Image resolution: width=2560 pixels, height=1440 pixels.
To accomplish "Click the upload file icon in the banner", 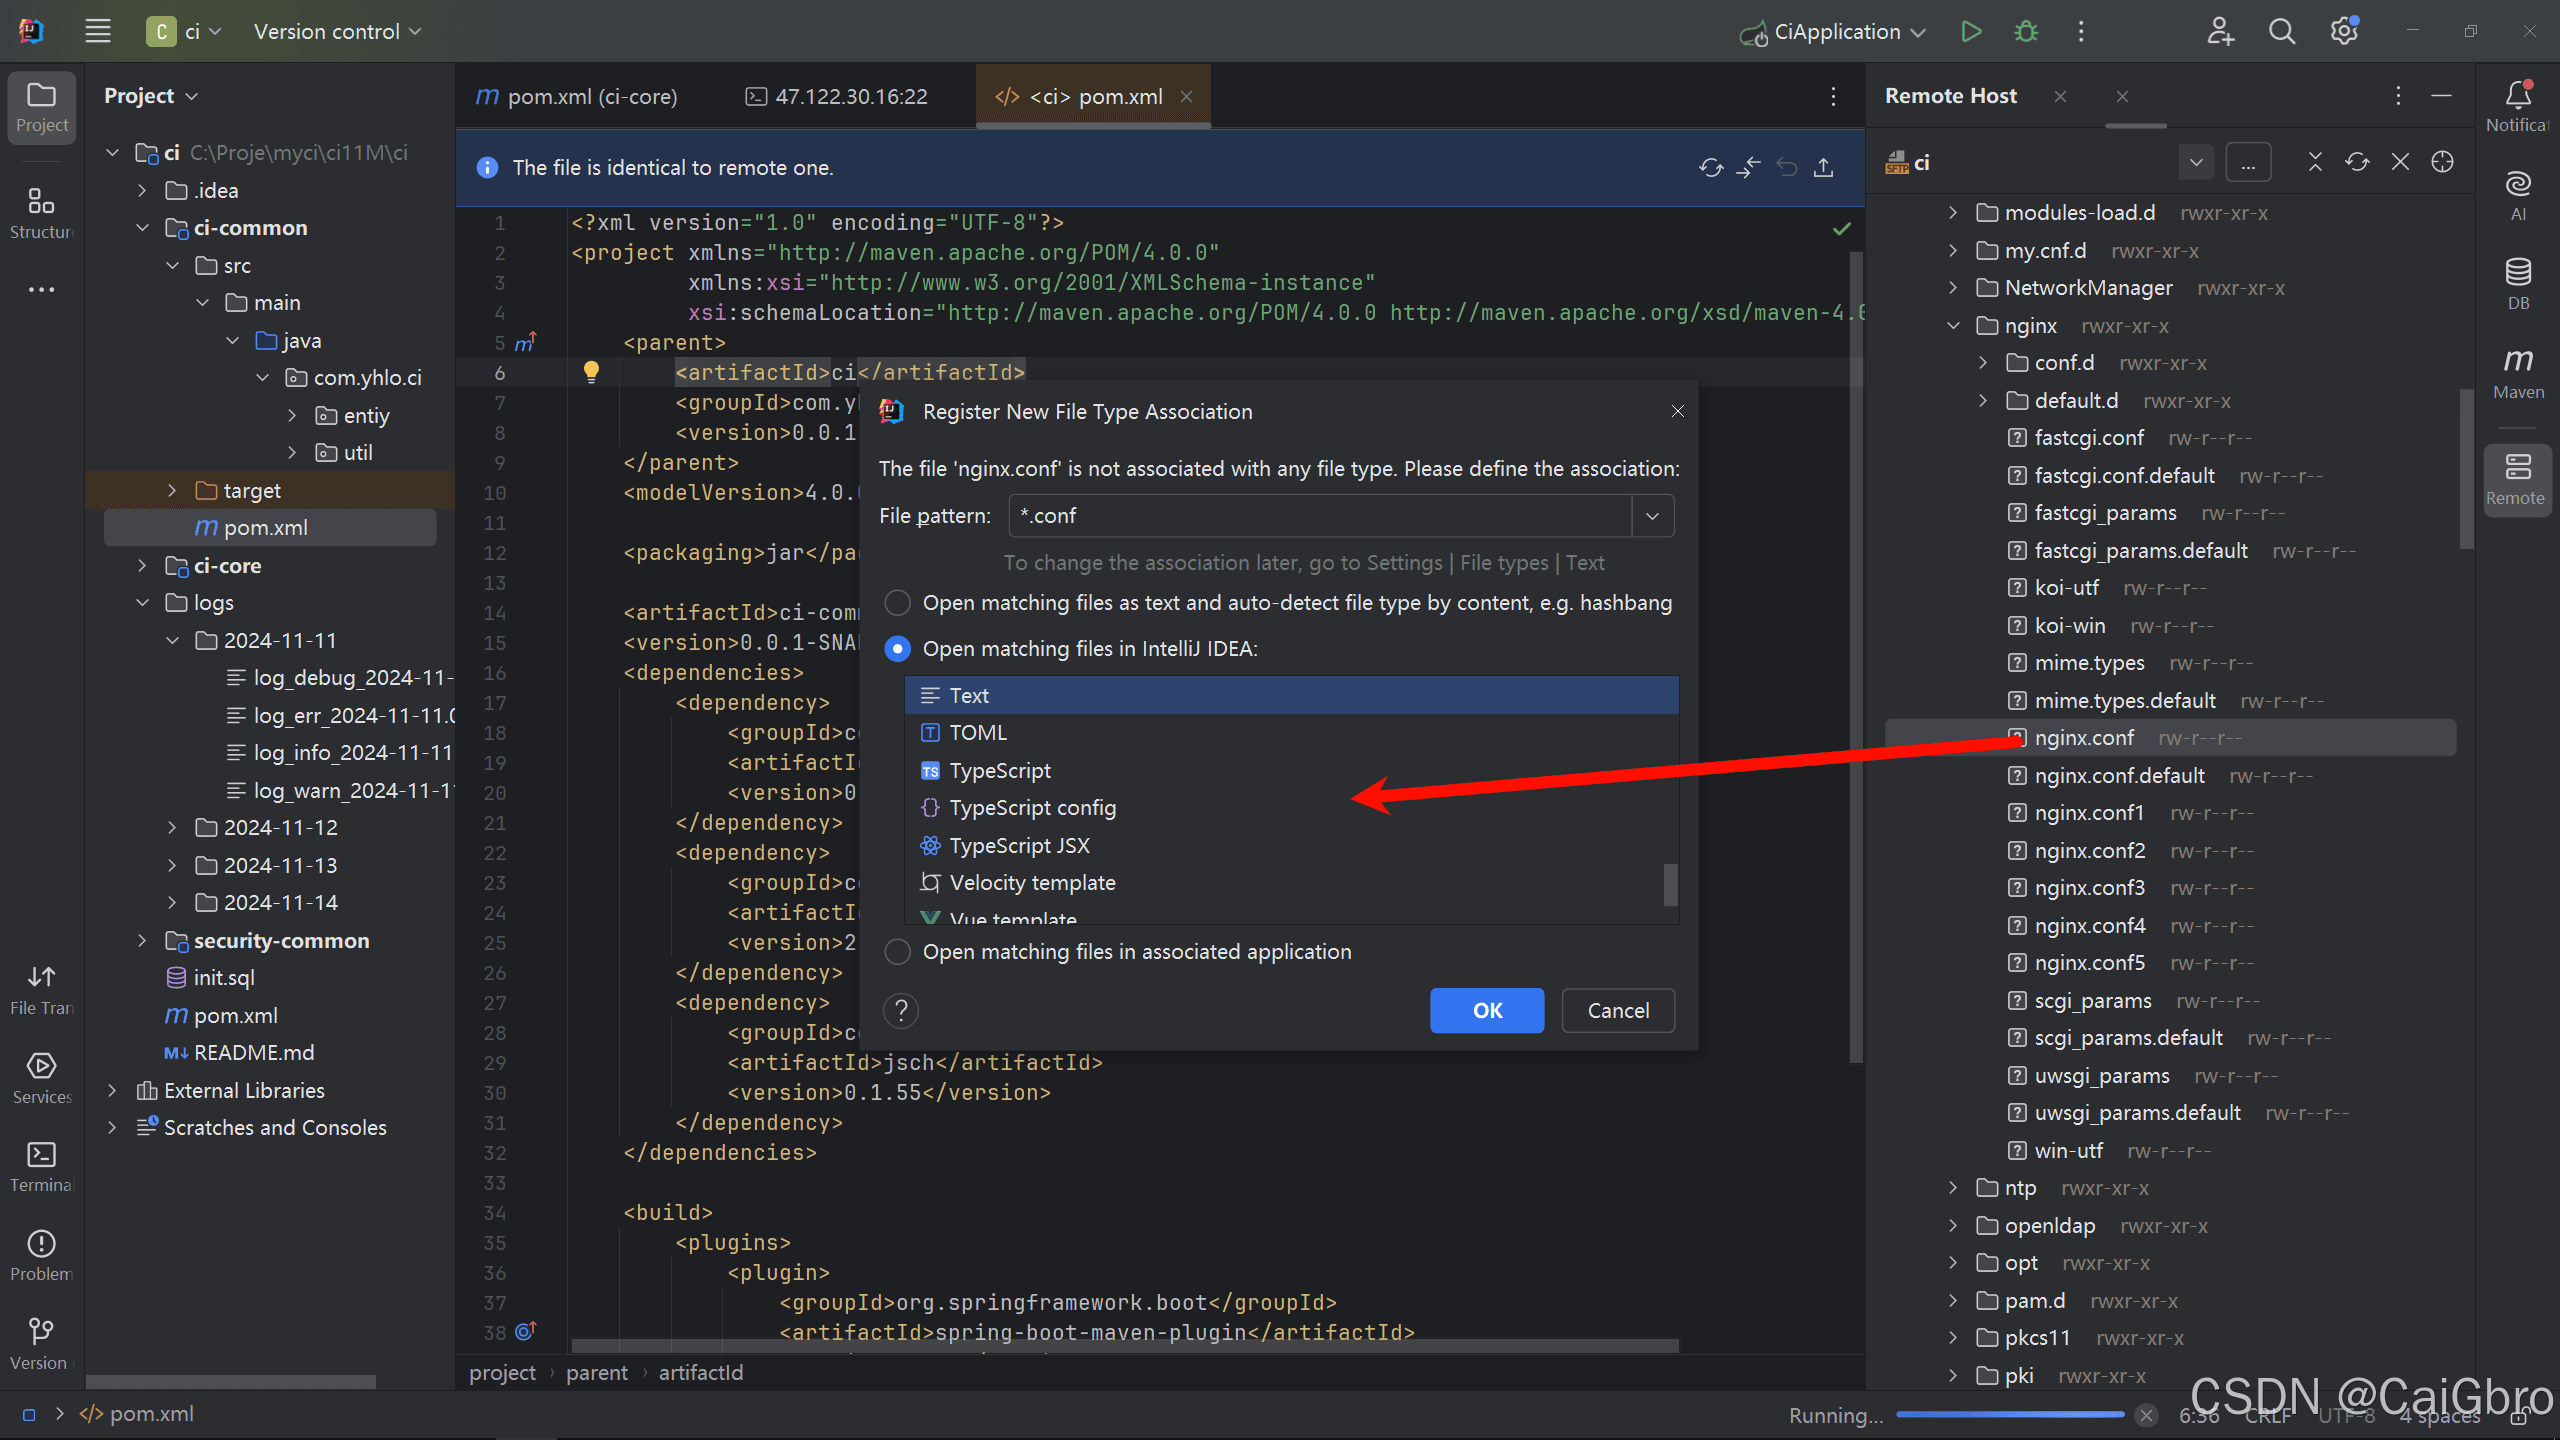I will (x=1823, y=167).
